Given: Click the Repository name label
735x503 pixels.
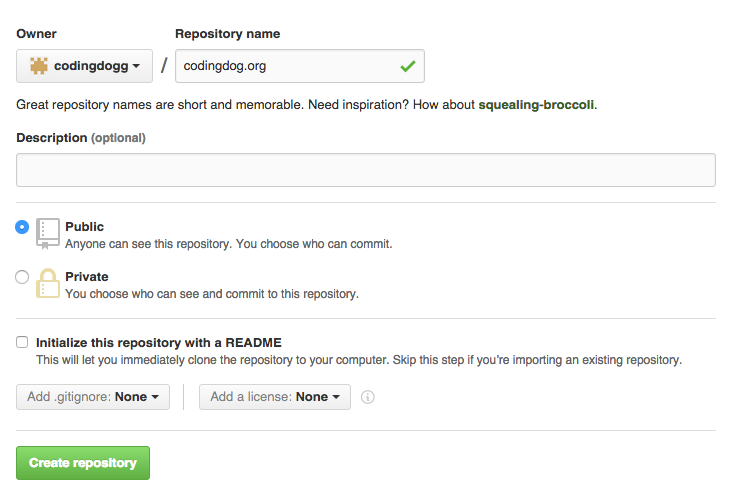Looking at the screenshot, I should tap(228, 34).
